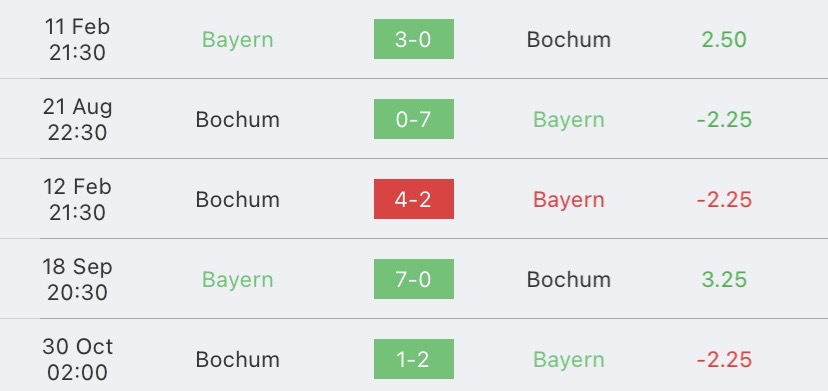Select Bayern in the 18 Sep match
Viewport: 828px width, 391px height.
click(x=238, y=280)
